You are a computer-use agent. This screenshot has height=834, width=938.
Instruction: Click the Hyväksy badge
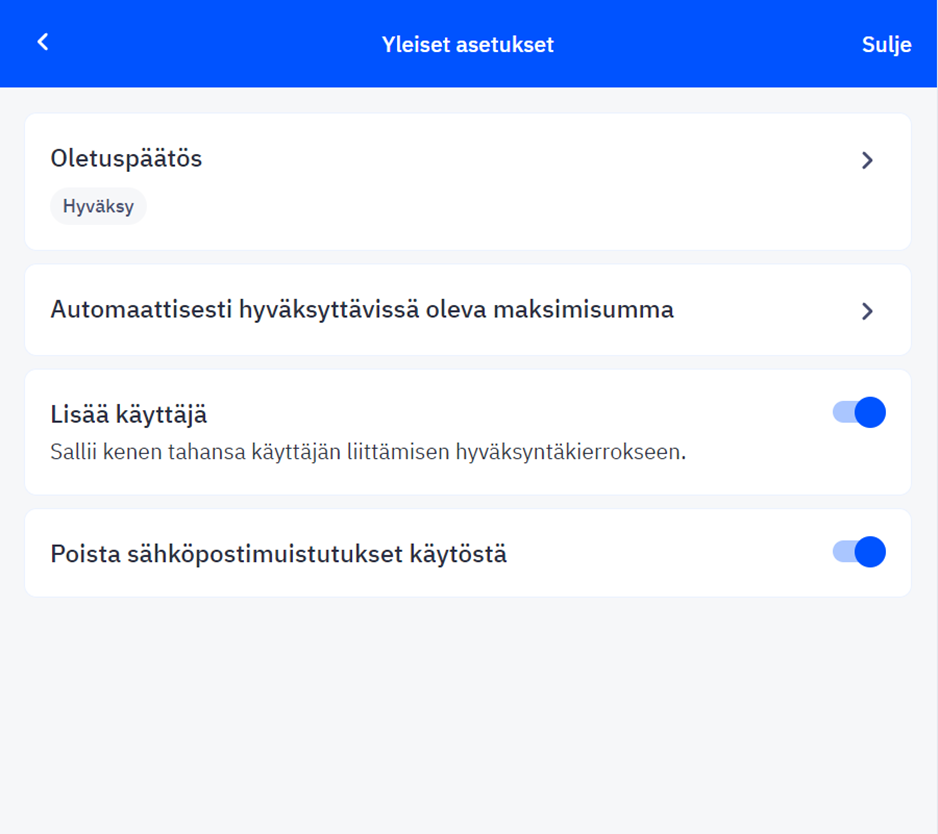tap(98, 206)
